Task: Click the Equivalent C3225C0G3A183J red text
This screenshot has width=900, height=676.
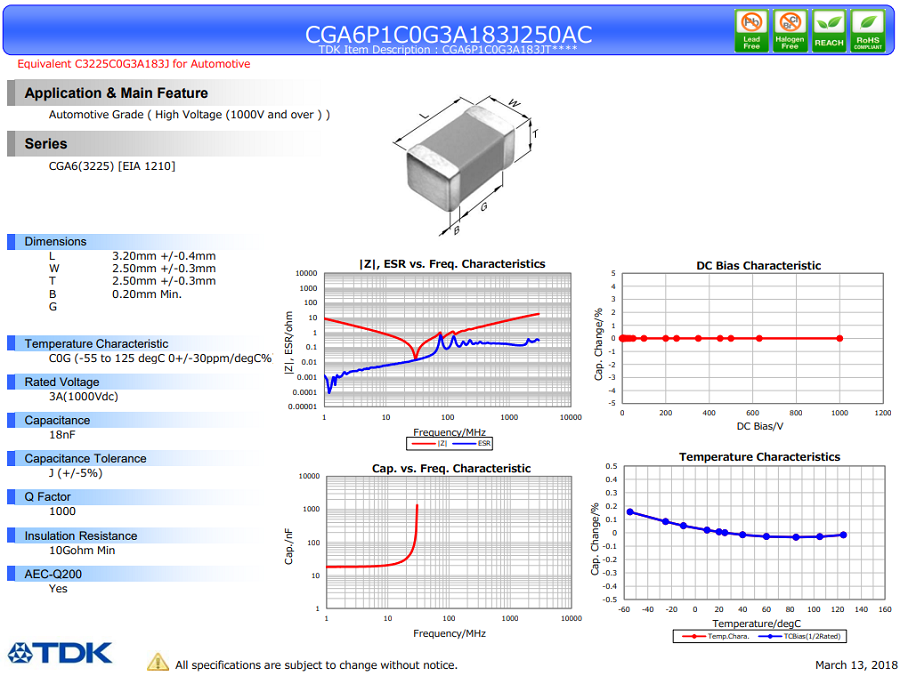Action: pos(134,64)
